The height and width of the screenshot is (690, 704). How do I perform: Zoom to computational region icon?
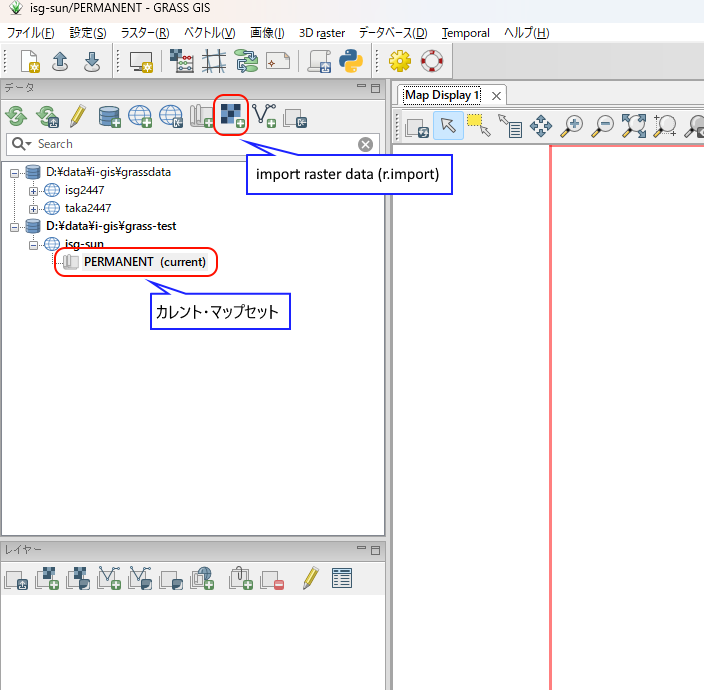[665, 126]
